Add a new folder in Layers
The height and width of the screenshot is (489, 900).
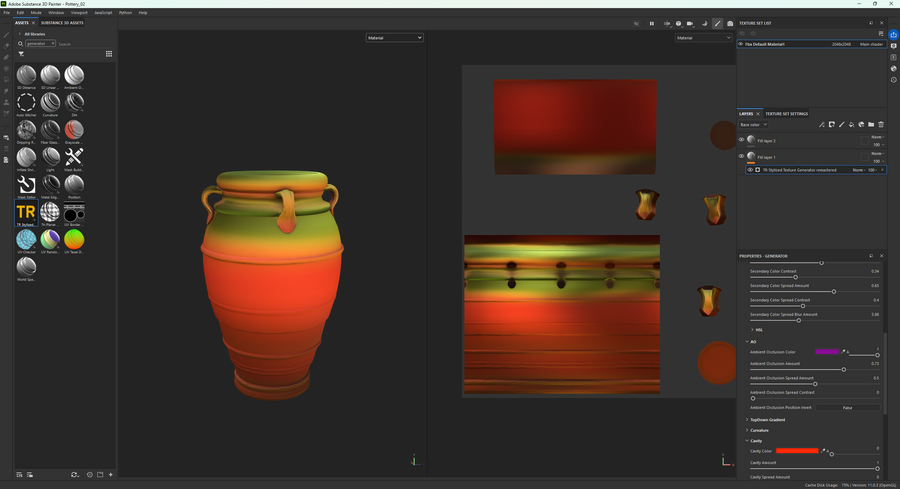[x=871, y=125]
